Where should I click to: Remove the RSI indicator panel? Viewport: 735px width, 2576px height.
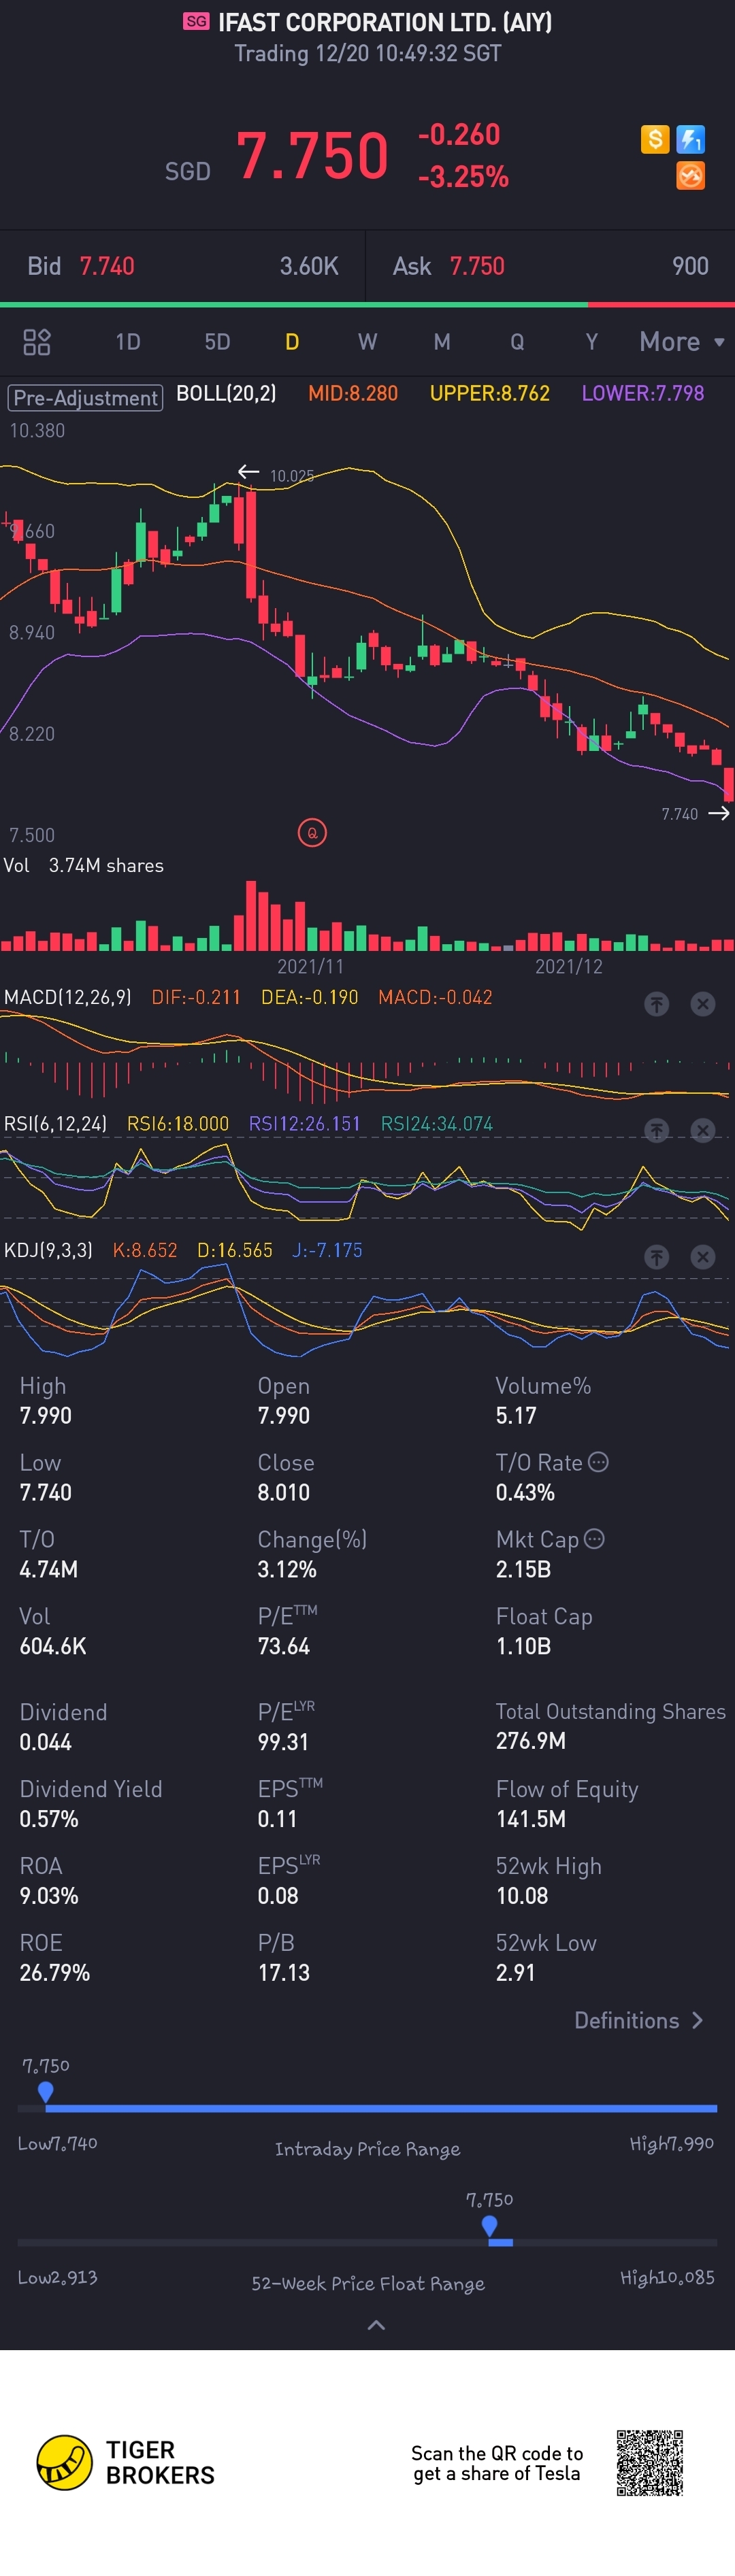point(703,1130)
